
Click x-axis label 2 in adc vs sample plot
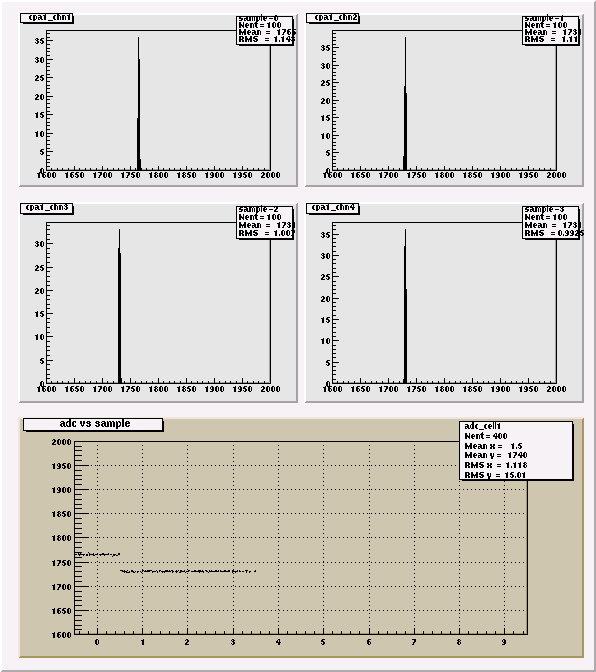point(187,642)
